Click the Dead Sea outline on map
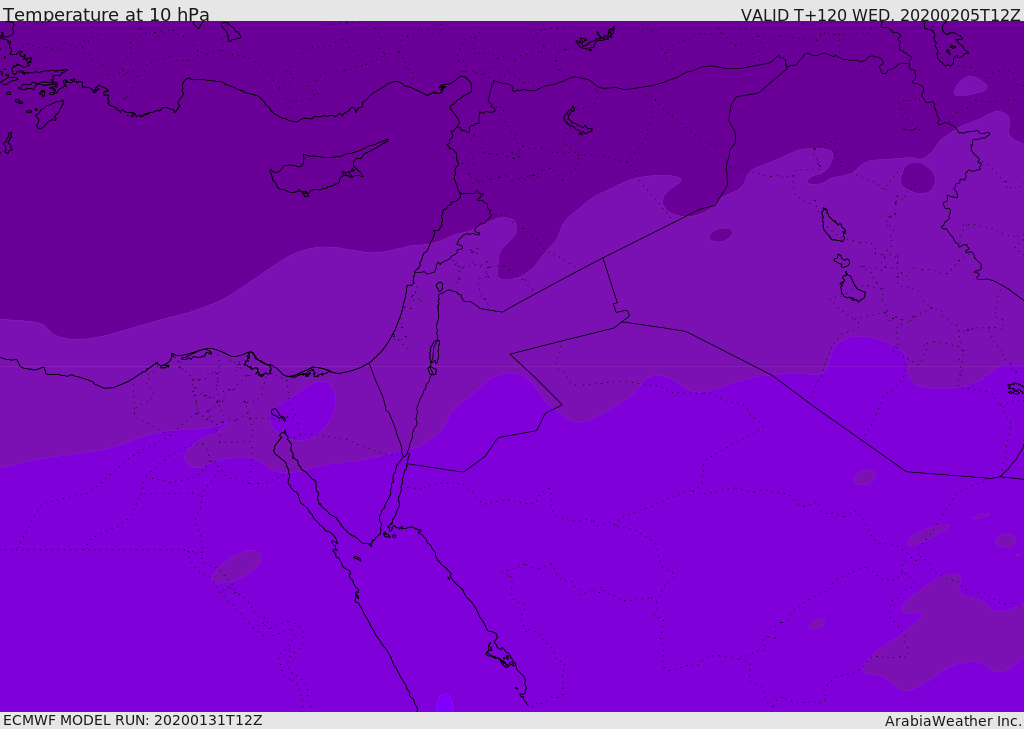The width and height of the screenshot is (1024, 729). [x=434, y=352]
